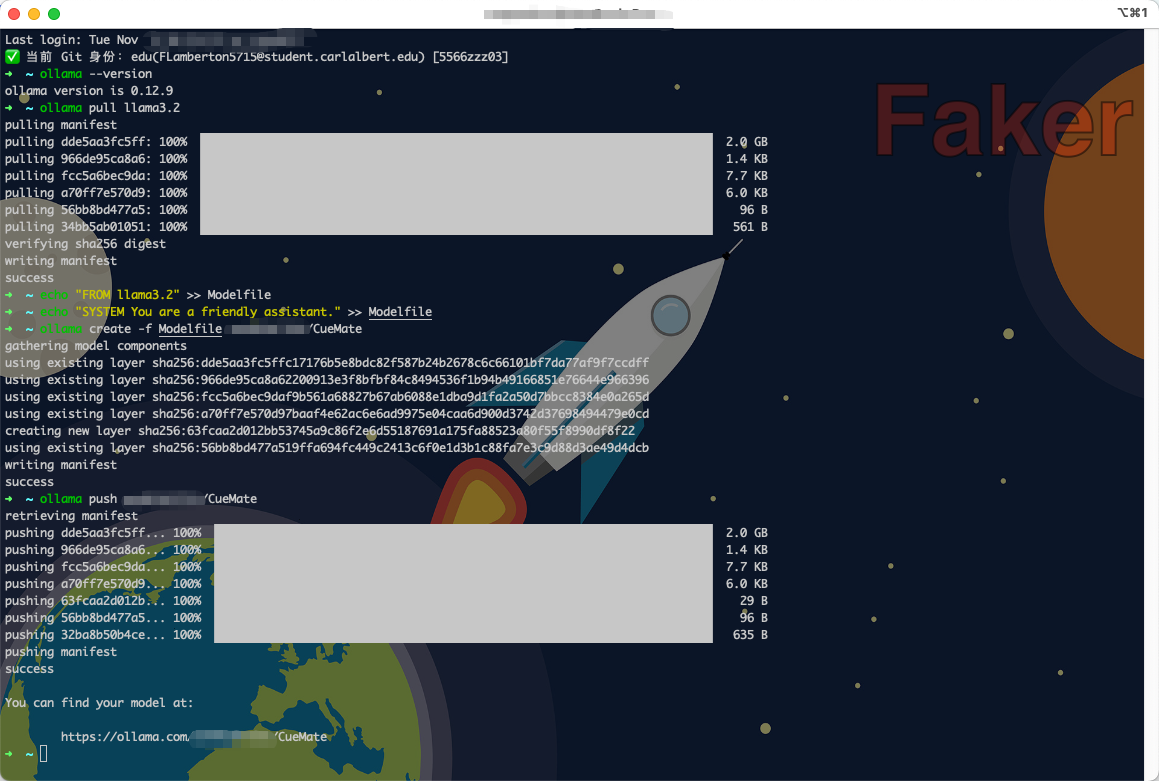Click the 'ollama pull llama3.2' command text
Screen dimensions: 1159x781
tap(110, 108)
